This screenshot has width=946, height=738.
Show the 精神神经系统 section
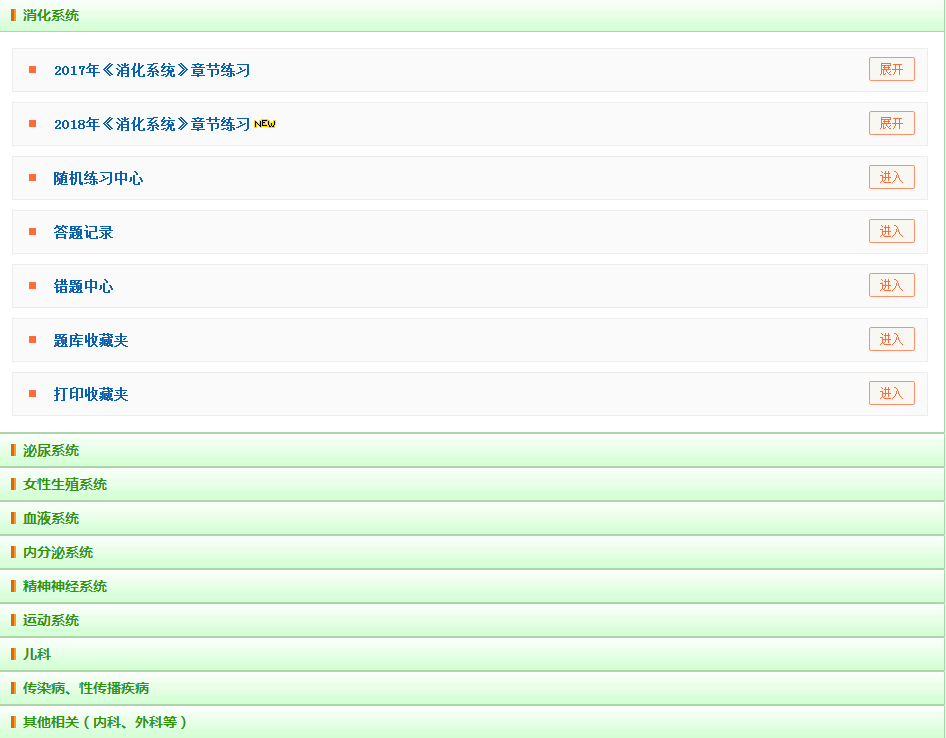tap(65, 586)
